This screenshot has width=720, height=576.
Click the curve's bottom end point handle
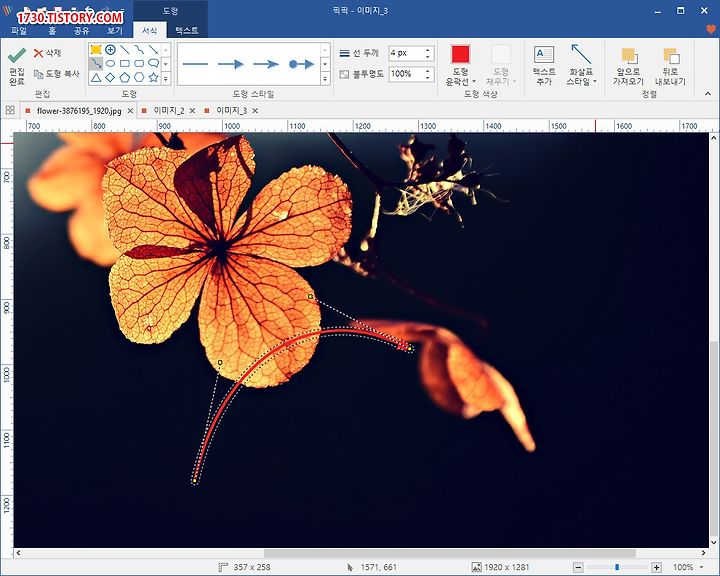click(x=195, y=481)
